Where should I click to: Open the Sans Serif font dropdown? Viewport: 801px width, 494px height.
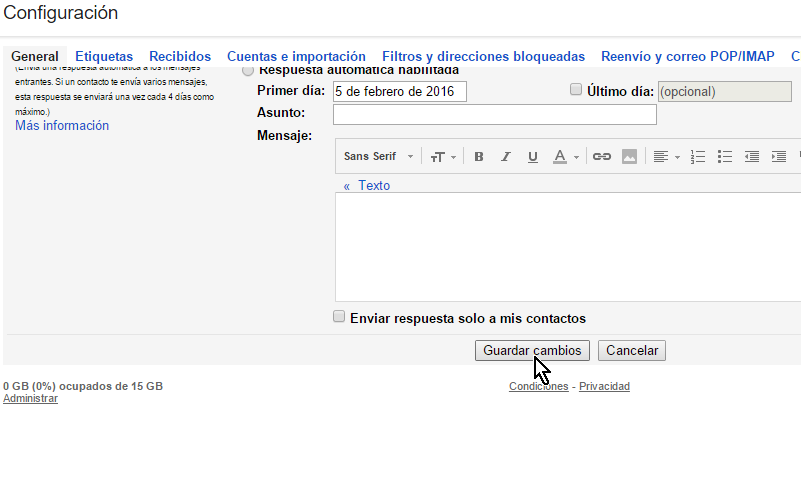[378, 156]
